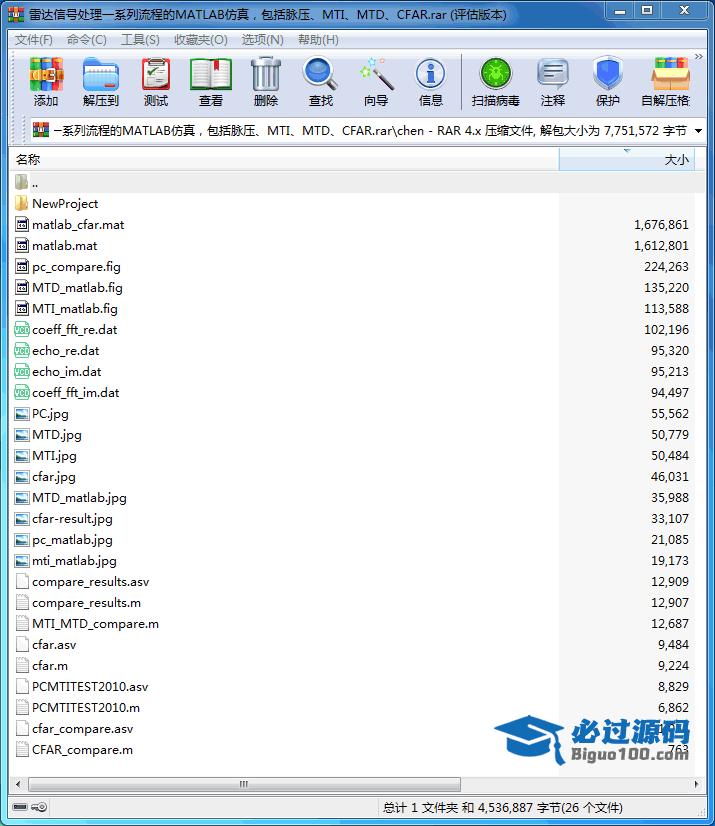Open the View (查看) book icon
715x826 pixels.
[211, 75]
